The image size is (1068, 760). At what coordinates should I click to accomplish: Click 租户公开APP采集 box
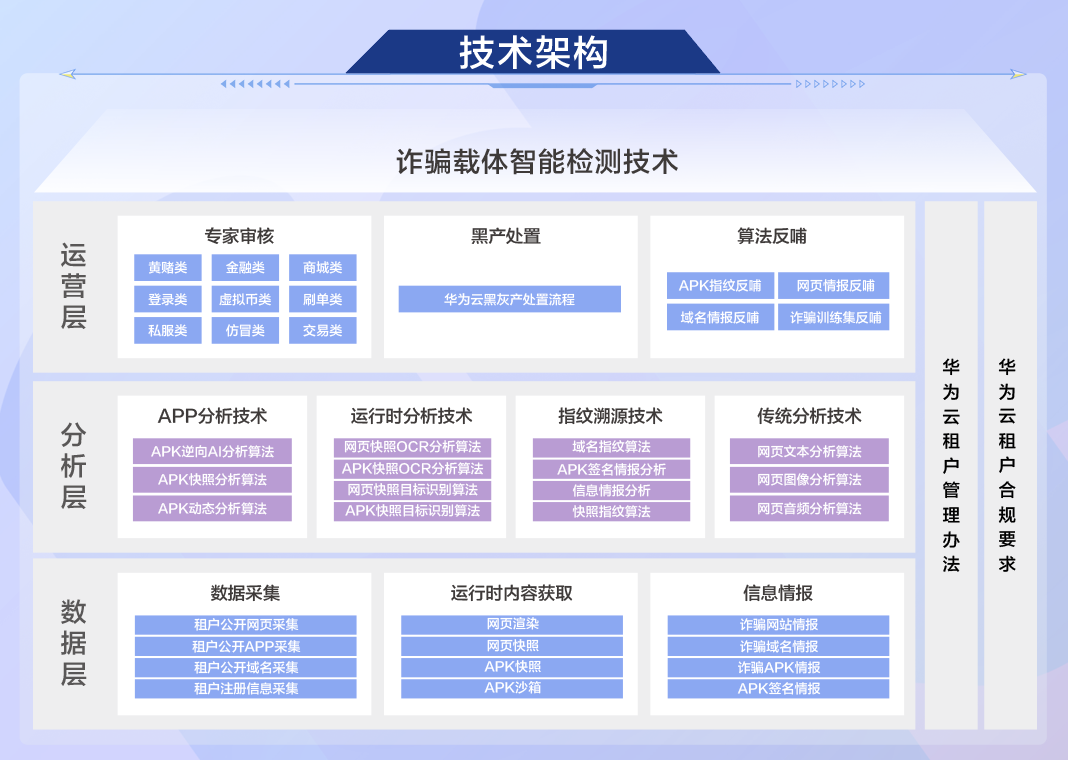[245, 646]
